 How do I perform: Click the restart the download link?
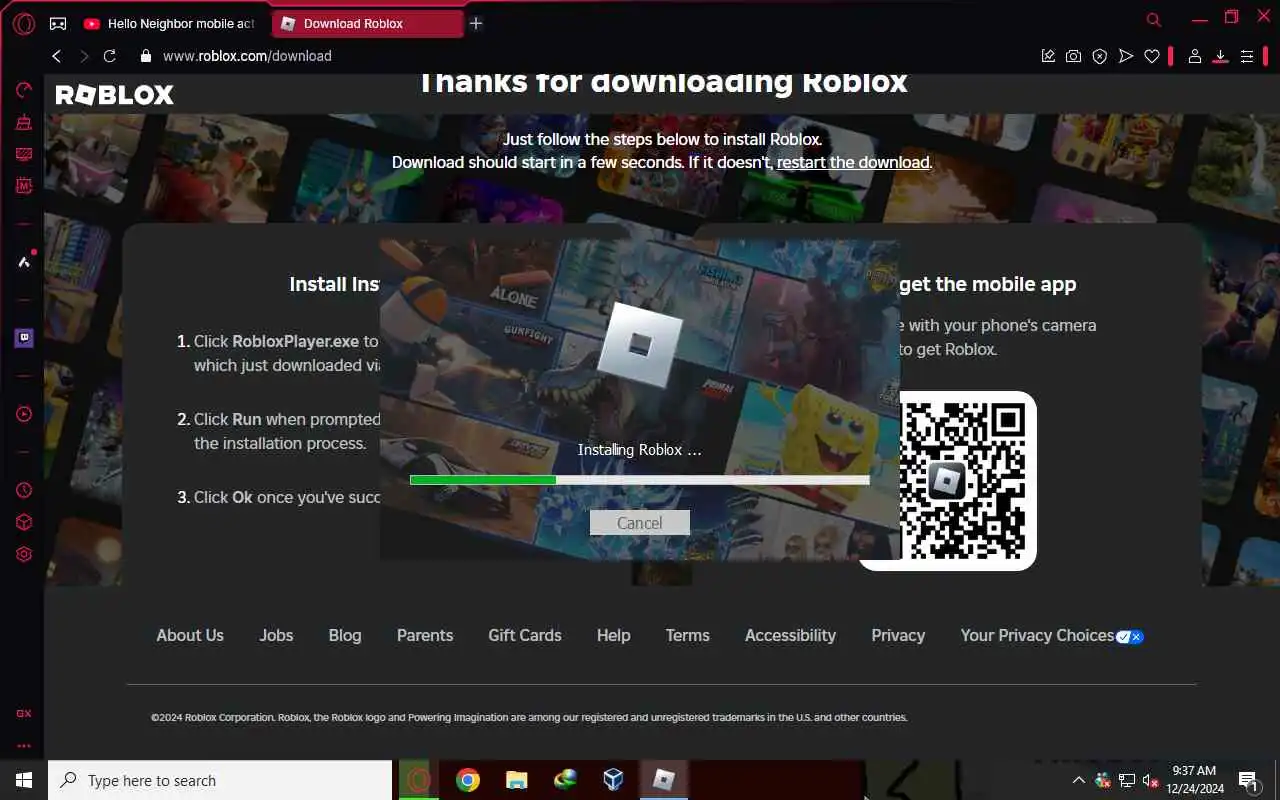[853, 162]
